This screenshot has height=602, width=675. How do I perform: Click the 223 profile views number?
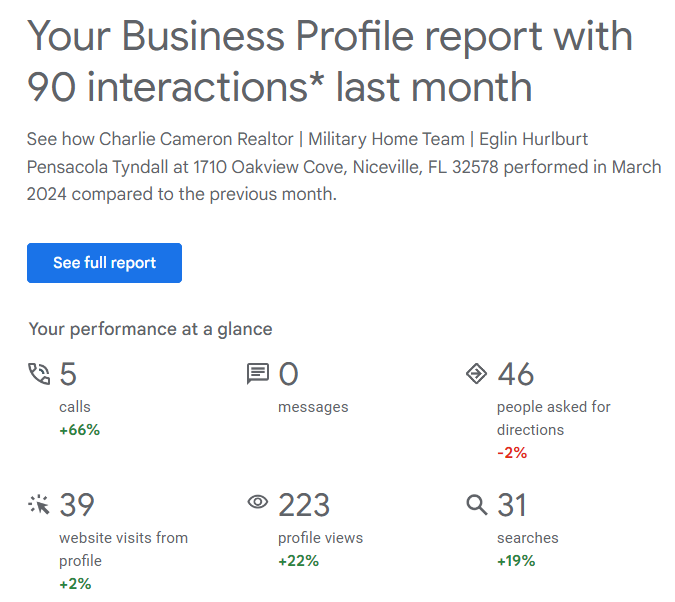tap(304, 505)
